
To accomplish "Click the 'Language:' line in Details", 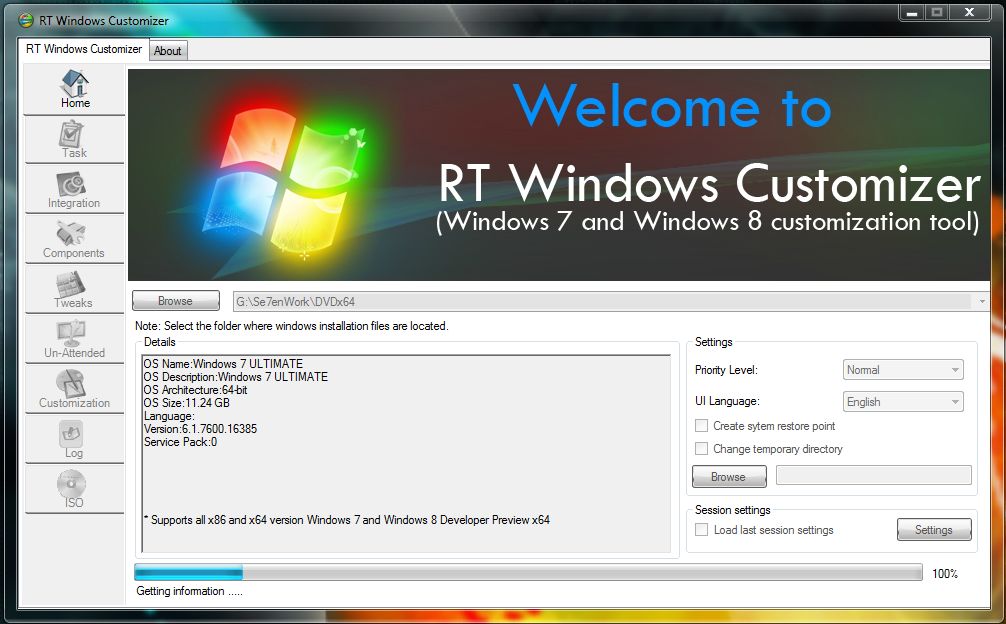I will [x=169, y=416].
